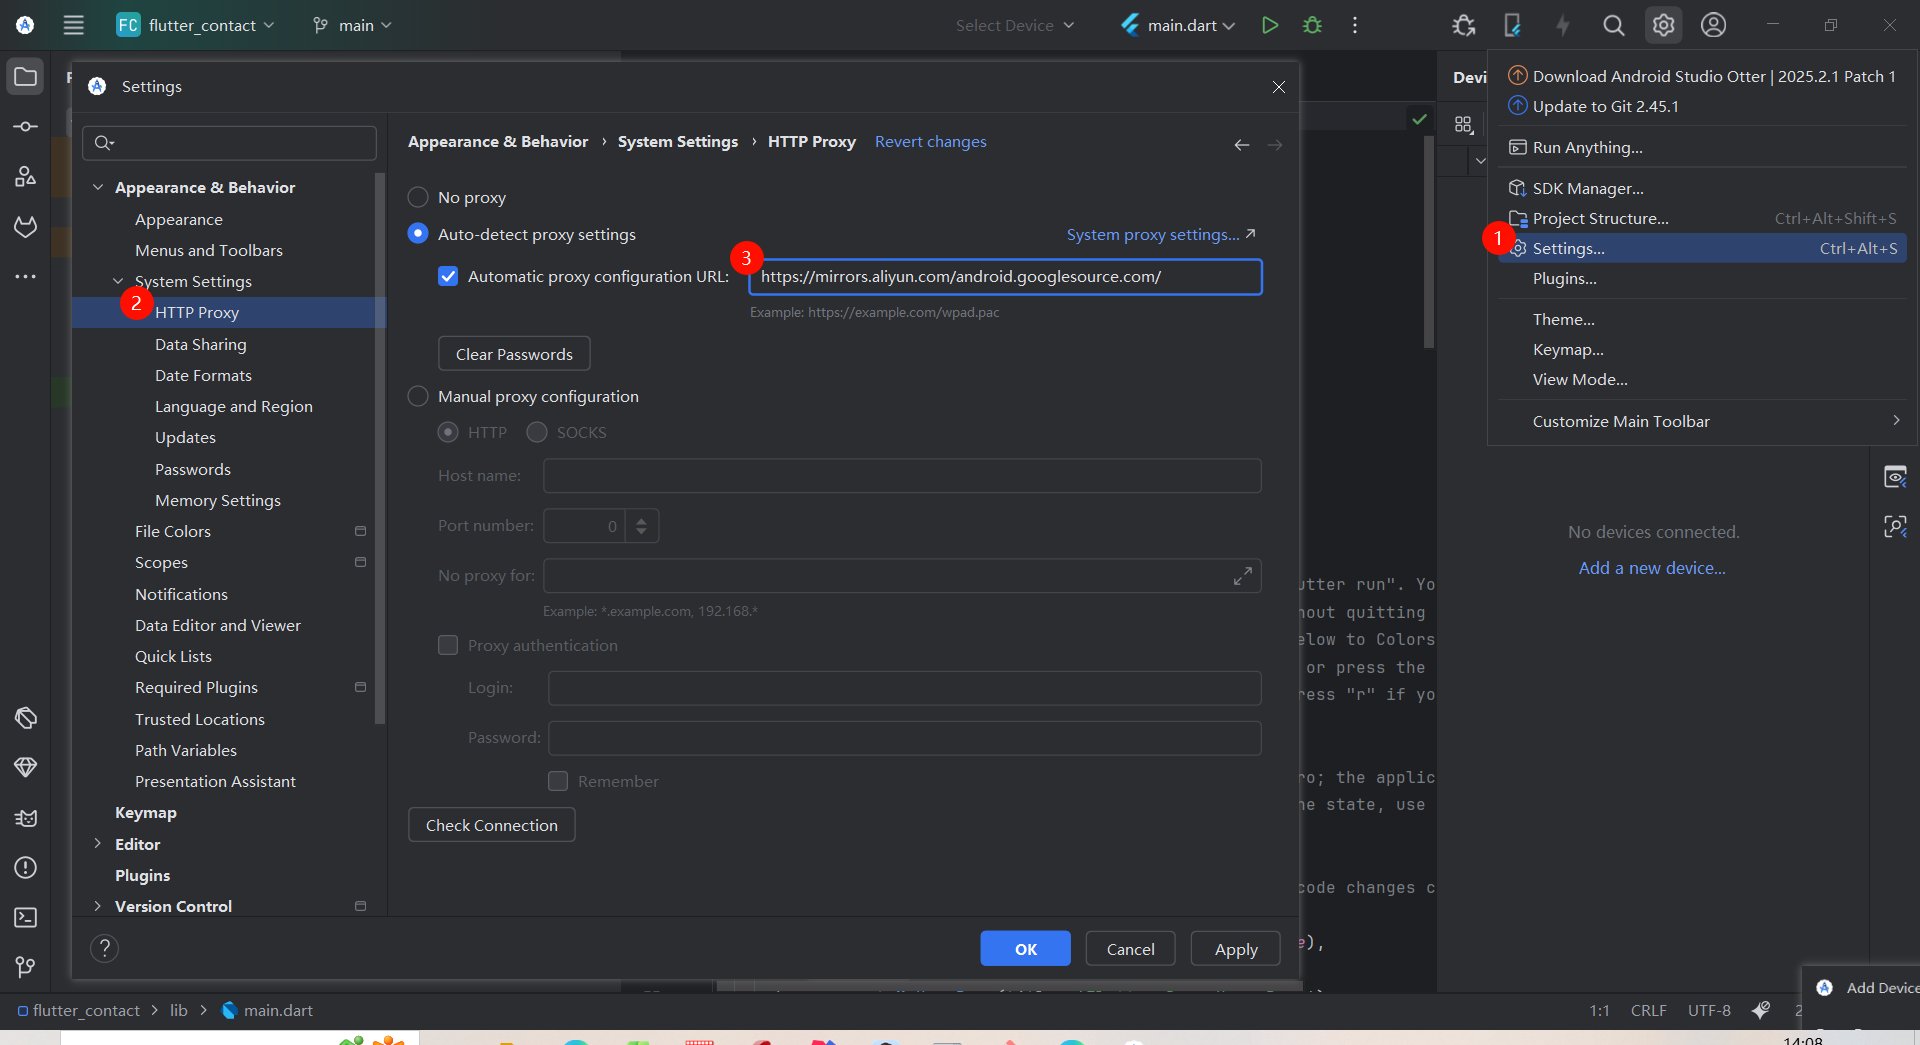Open the Git version control tool window

(x=25, y=967)
